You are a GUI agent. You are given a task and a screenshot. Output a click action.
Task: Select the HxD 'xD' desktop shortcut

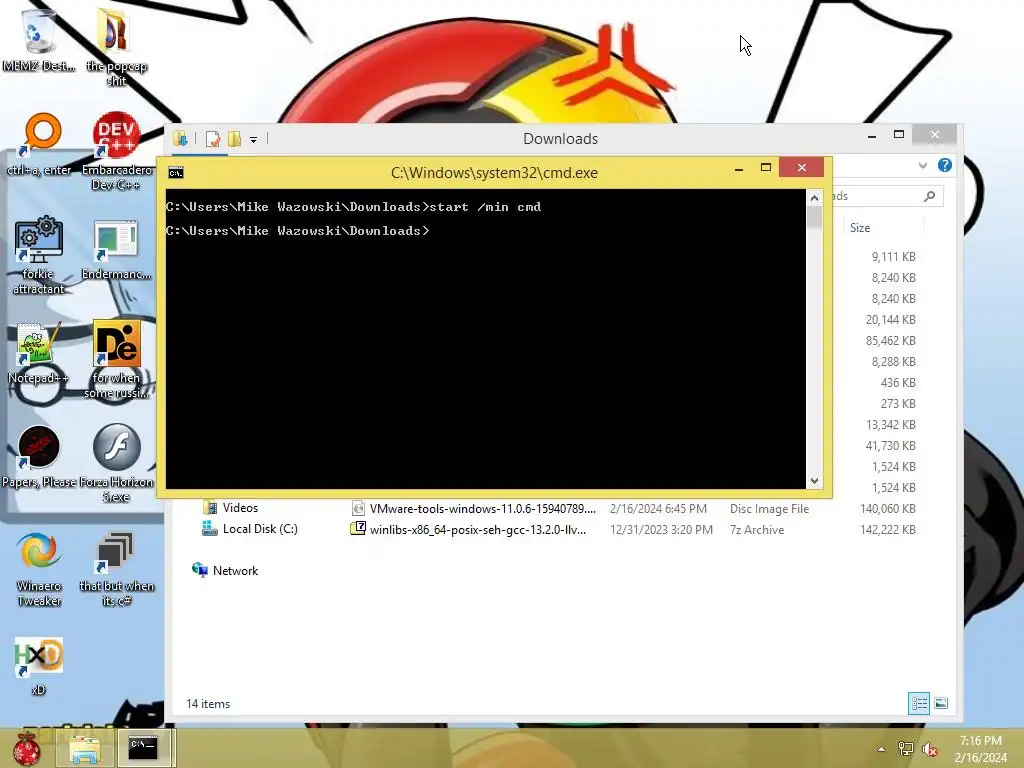pyautogui.click(x=39, y=666)
